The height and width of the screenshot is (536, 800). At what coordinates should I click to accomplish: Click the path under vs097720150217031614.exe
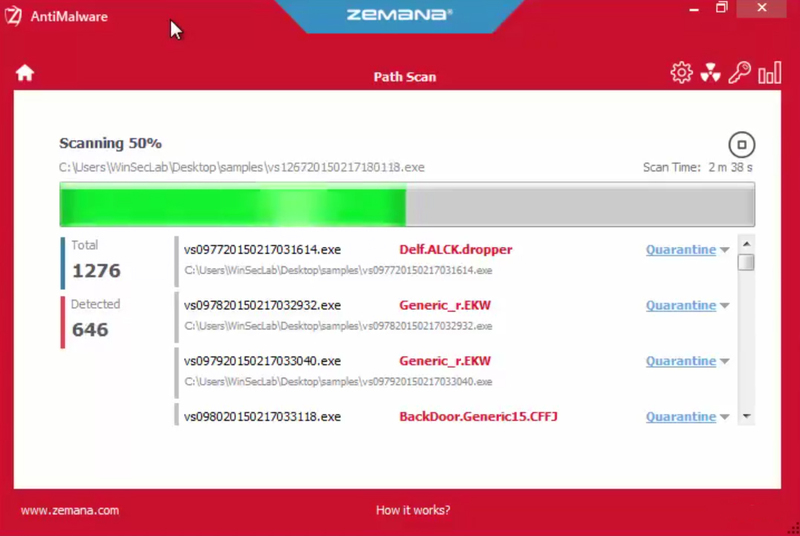pos(338,270)
